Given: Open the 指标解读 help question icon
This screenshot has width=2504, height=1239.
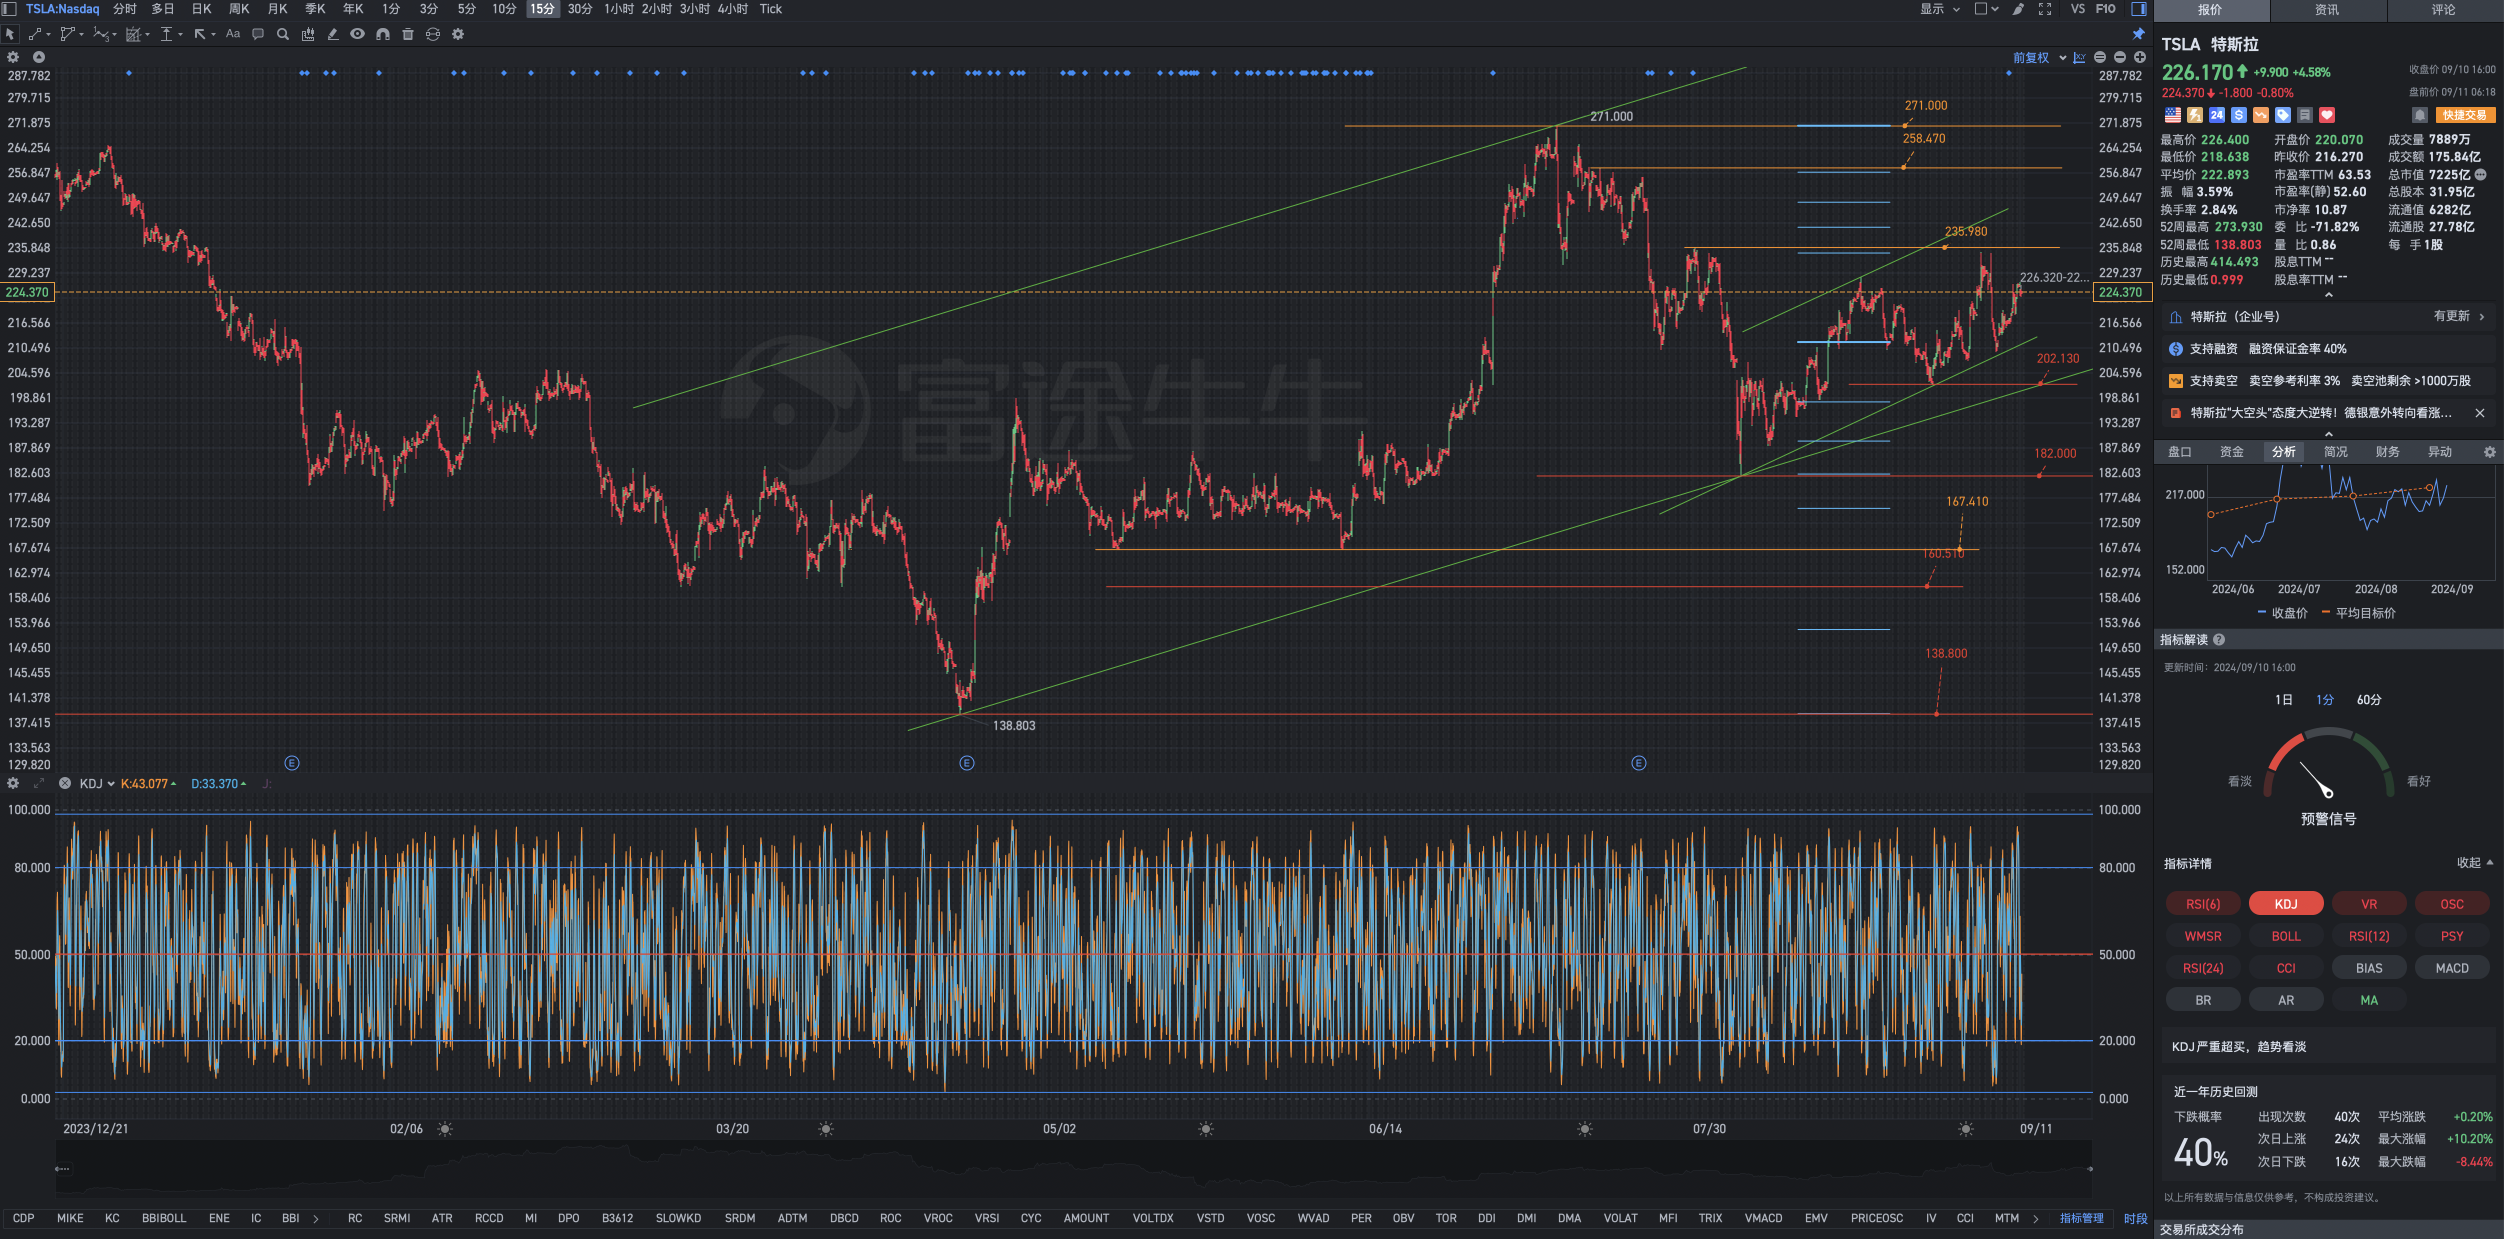Looking at the screenshot, I should 2220,640.
